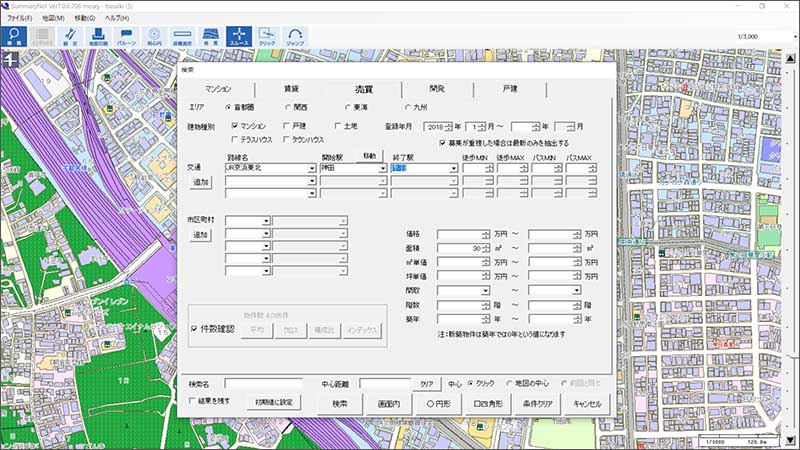The height and width of the screenshot is (450, 800).
Task: Switch to the マンション tab
Action: [218, 89]
